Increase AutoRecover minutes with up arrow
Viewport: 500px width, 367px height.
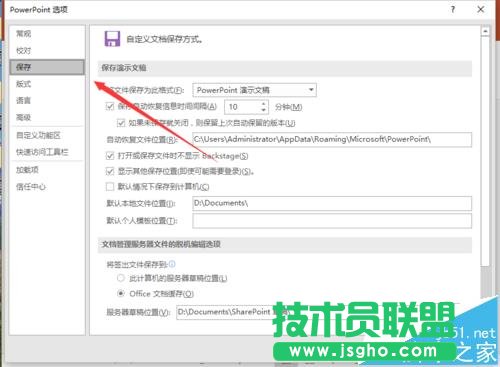pos(264,104)
